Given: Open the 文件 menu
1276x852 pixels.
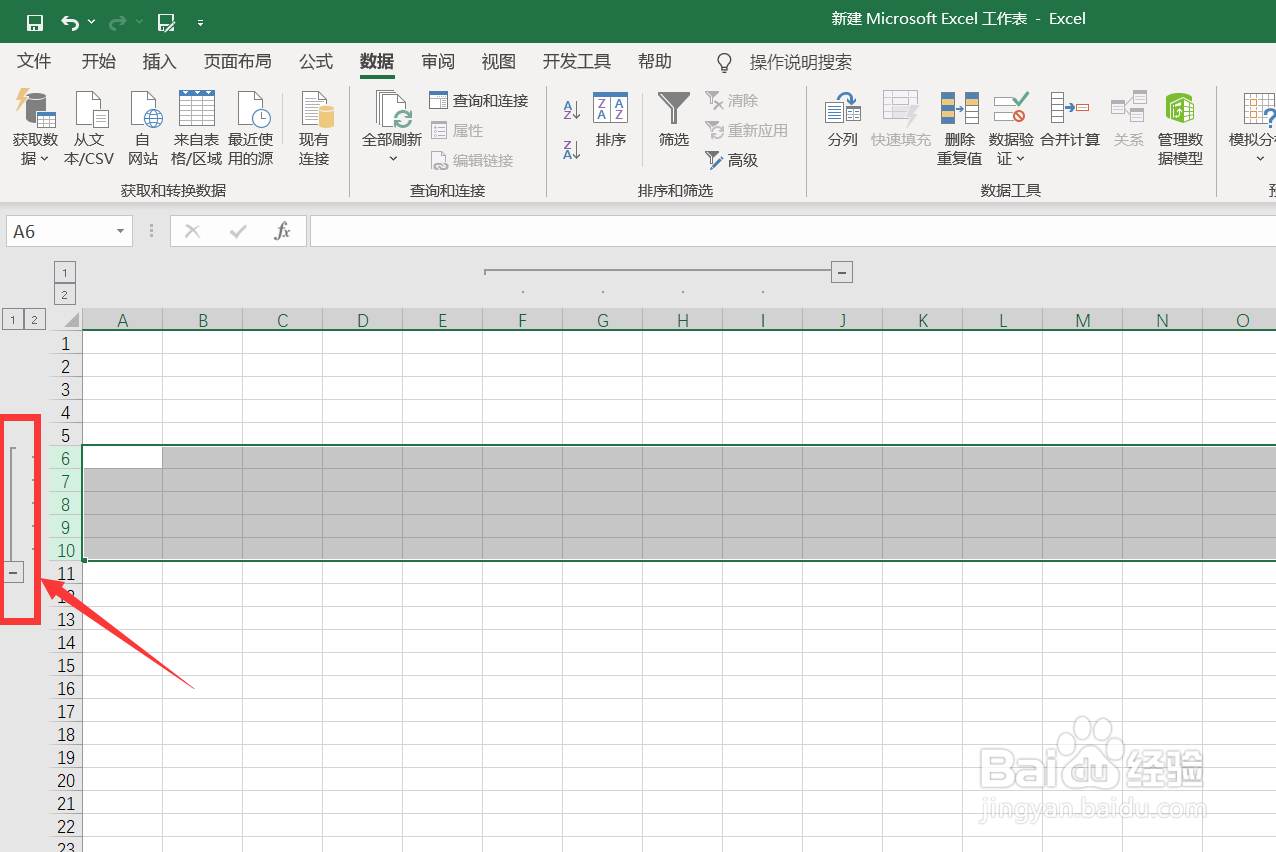Looking at the screenshot, I should [34, 62].
